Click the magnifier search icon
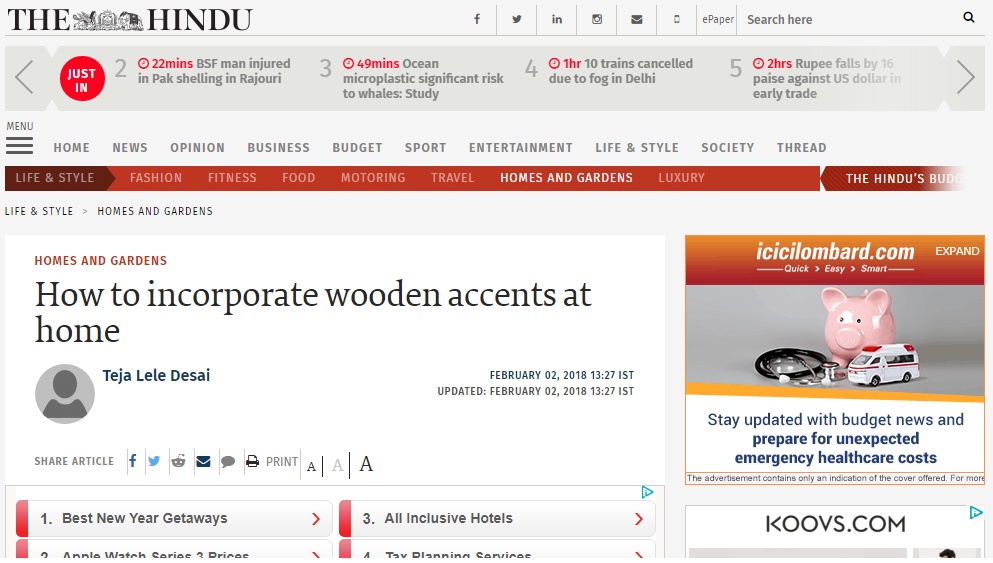Image resolution: width=993 pixels, height=563 pixels. point(968,18)
